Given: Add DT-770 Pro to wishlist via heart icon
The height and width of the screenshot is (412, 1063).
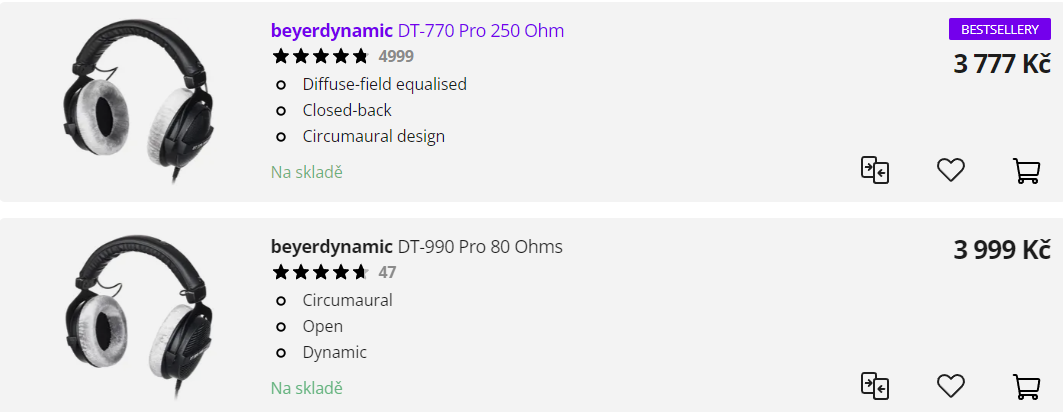Looking at the screenshot, I should pyautogui.click(x=950, y=169).
